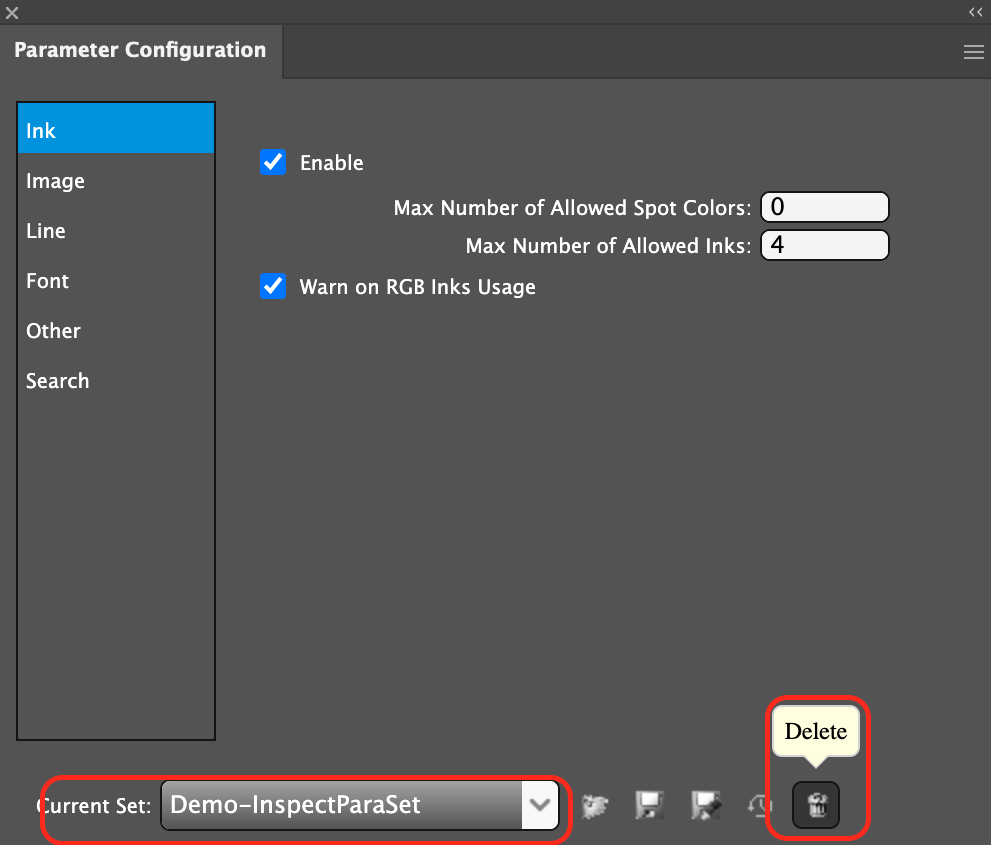Image resolution: width=991 pixels, height=845 pixels.
Task: Click the Max Allowed Spot Colors field
Action: 824,208
